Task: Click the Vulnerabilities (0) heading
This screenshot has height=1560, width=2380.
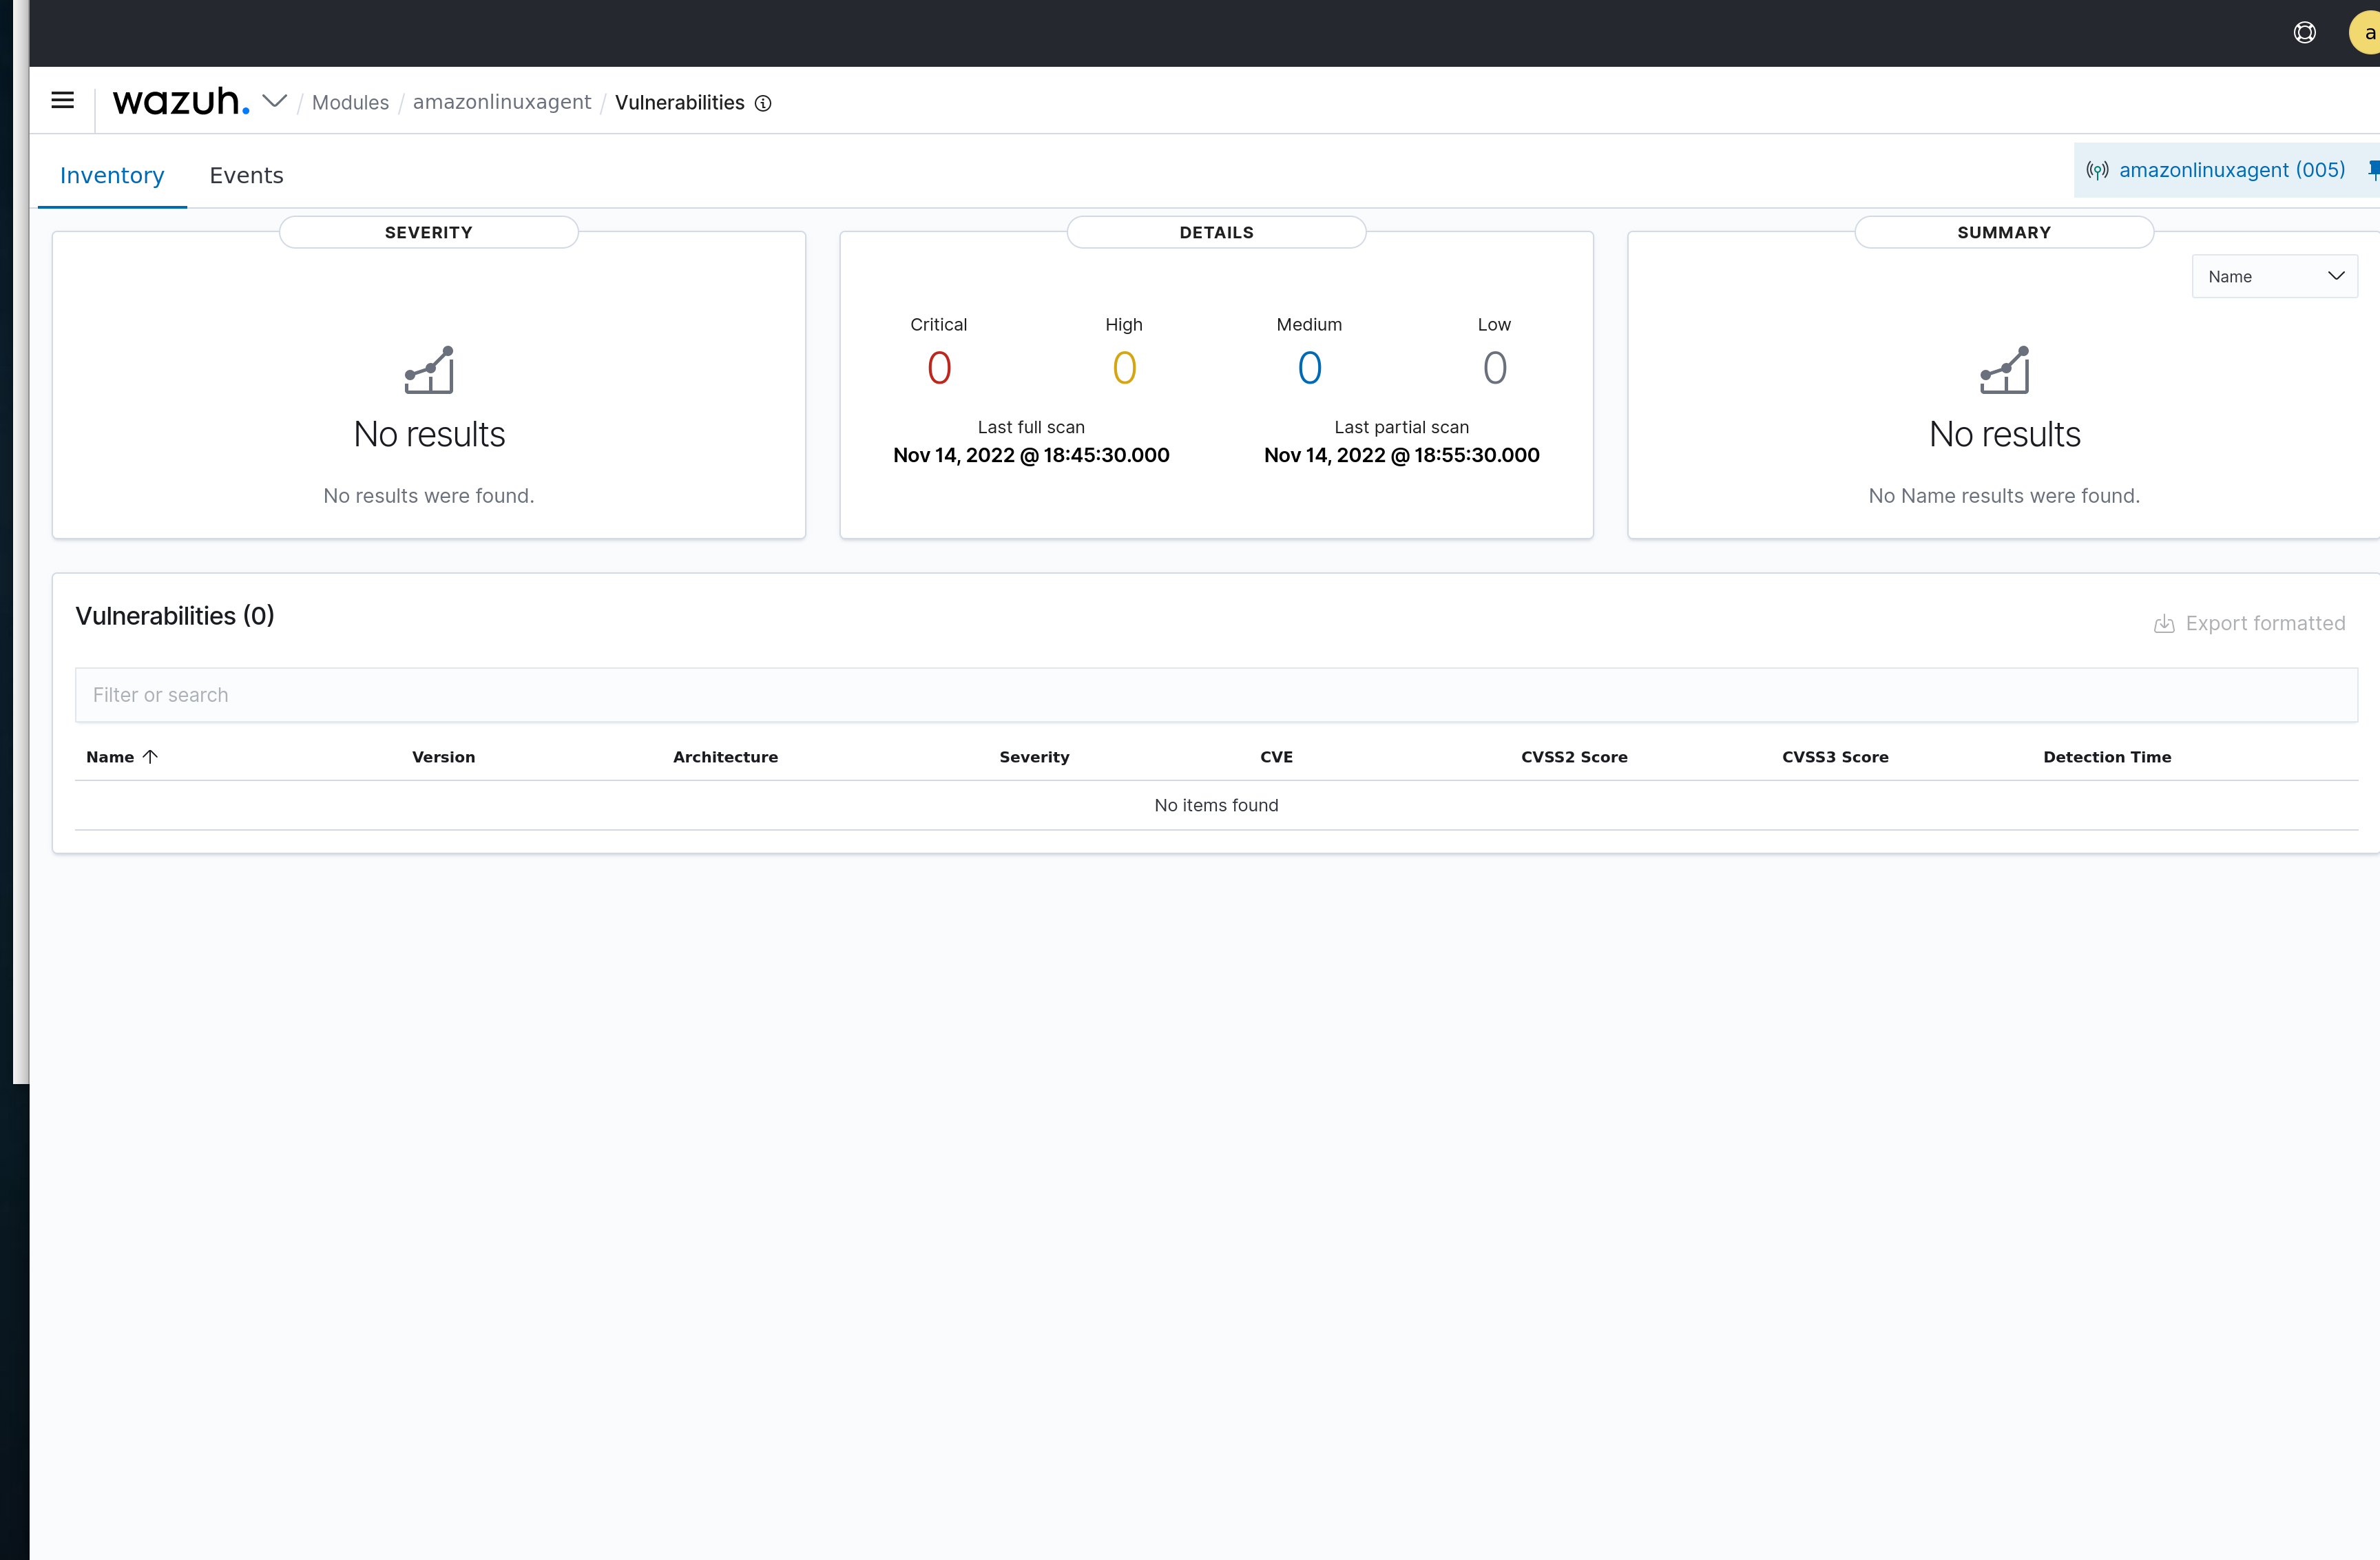Action: (175, 616)
